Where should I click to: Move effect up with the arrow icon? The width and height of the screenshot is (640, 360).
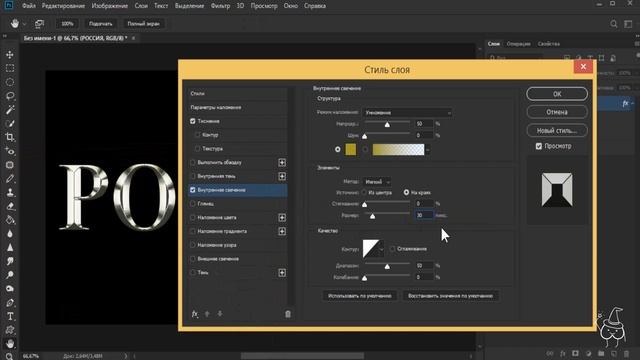point(207,313)
